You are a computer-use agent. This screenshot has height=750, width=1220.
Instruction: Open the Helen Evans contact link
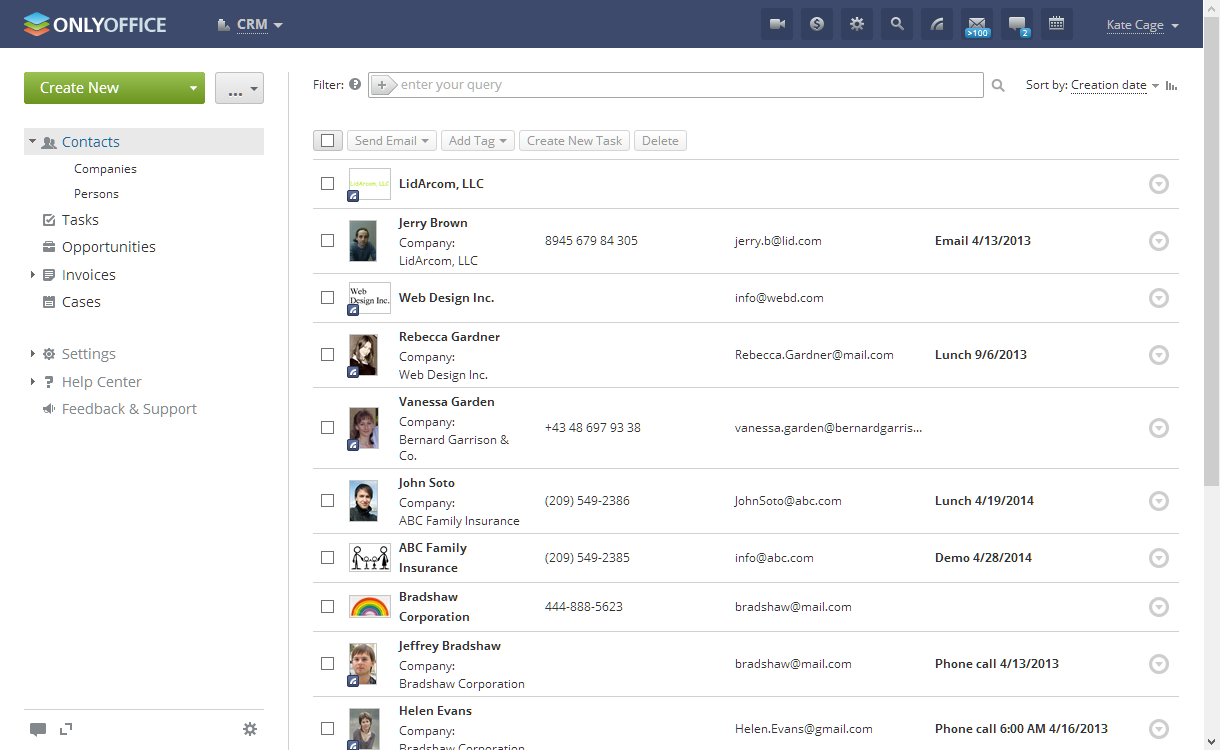pyautogui.click(x=435, y=711)
